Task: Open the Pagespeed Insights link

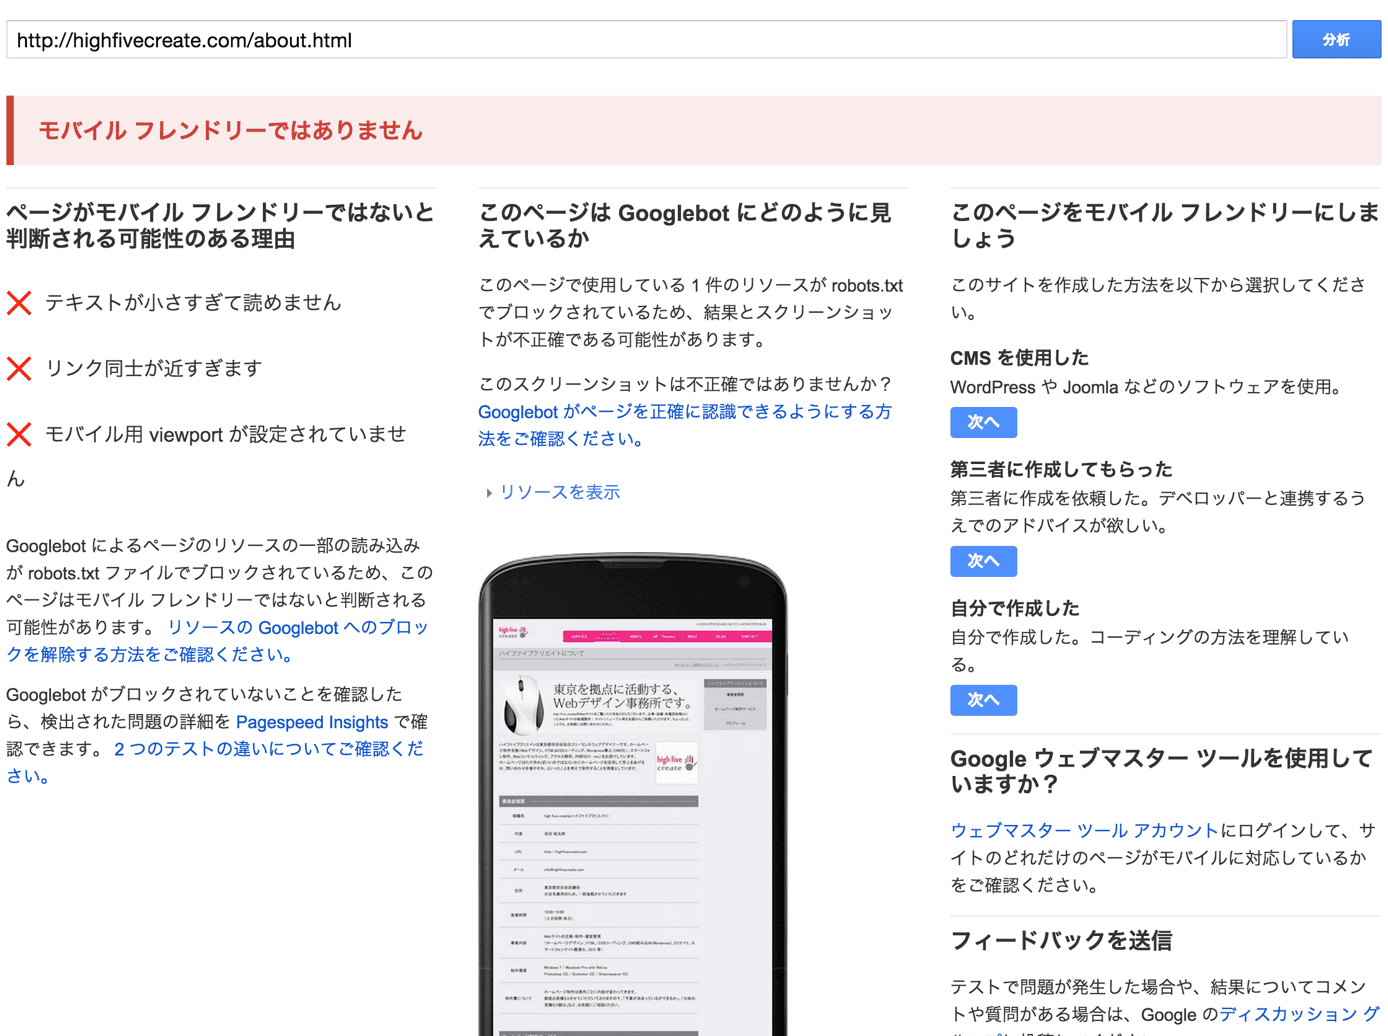Action: click(312, 722)
